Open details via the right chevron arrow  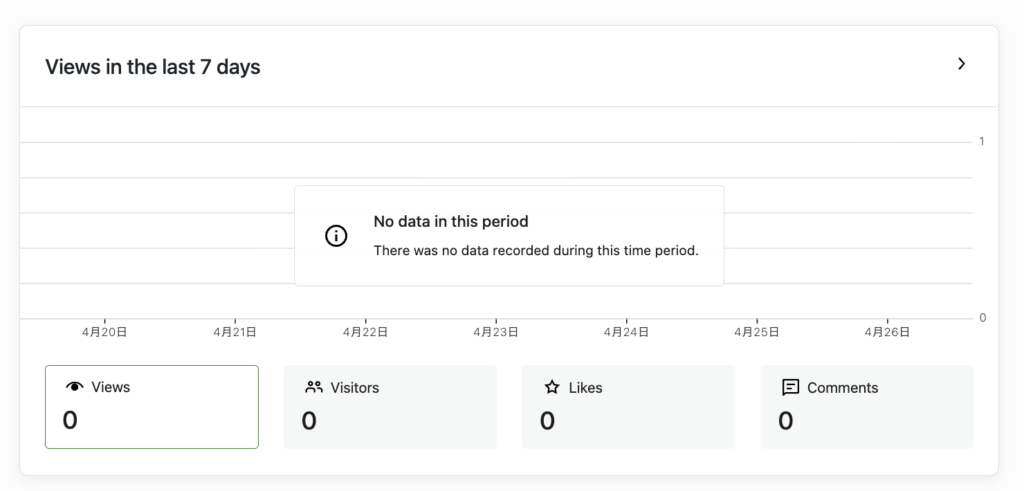pos(961,64)
